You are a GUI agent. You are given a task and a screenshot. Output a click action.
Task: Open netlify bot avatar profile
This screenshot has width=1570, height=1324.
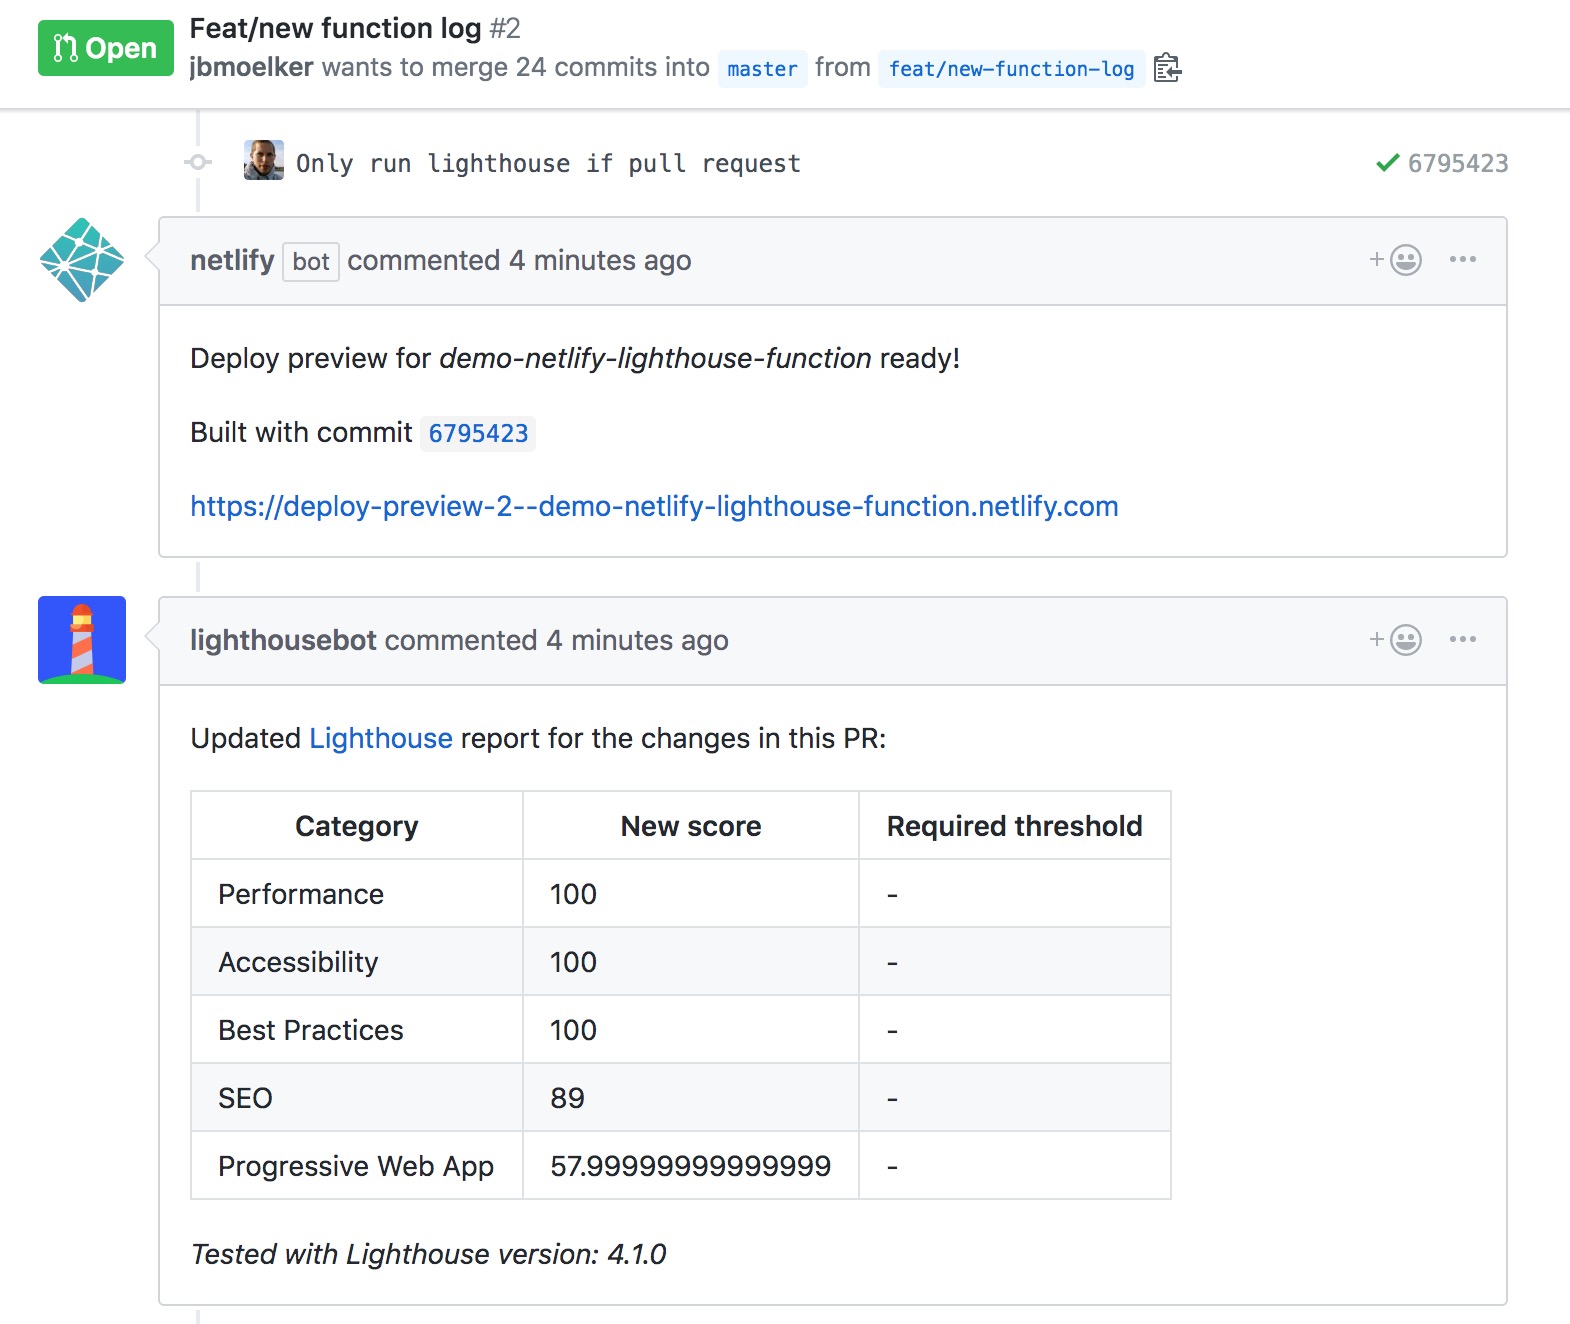[82, 260]
